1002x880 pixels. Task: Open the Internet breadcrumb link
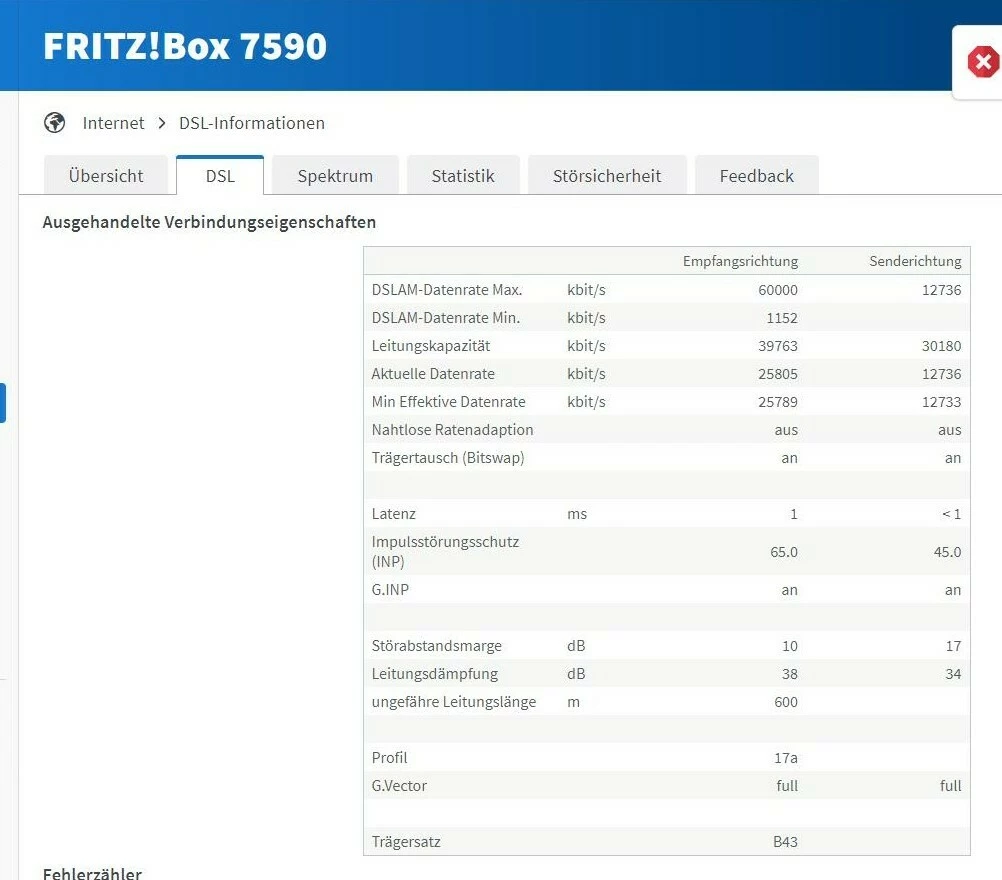coord(113,123)
